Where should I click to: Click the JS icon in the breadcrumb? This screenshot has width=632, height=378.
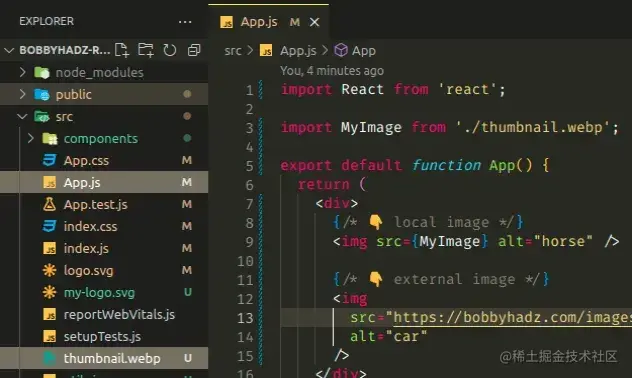(x=266, y=51)
